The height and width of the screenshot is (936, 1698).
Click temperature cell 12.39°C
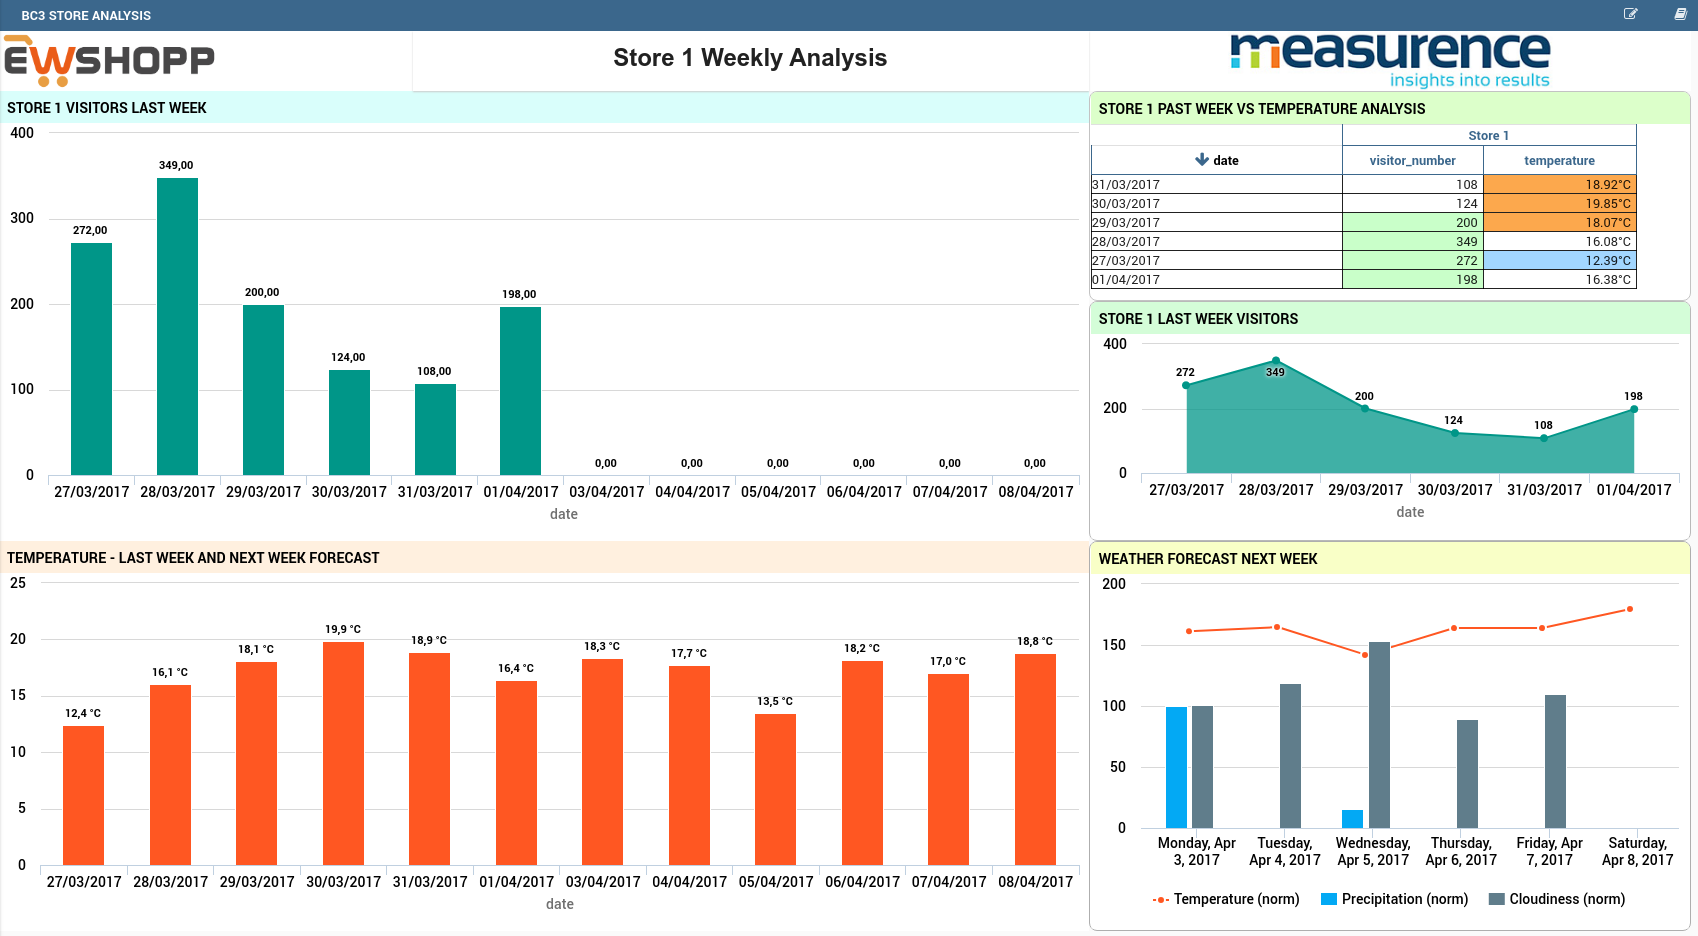coord(1559,260)
